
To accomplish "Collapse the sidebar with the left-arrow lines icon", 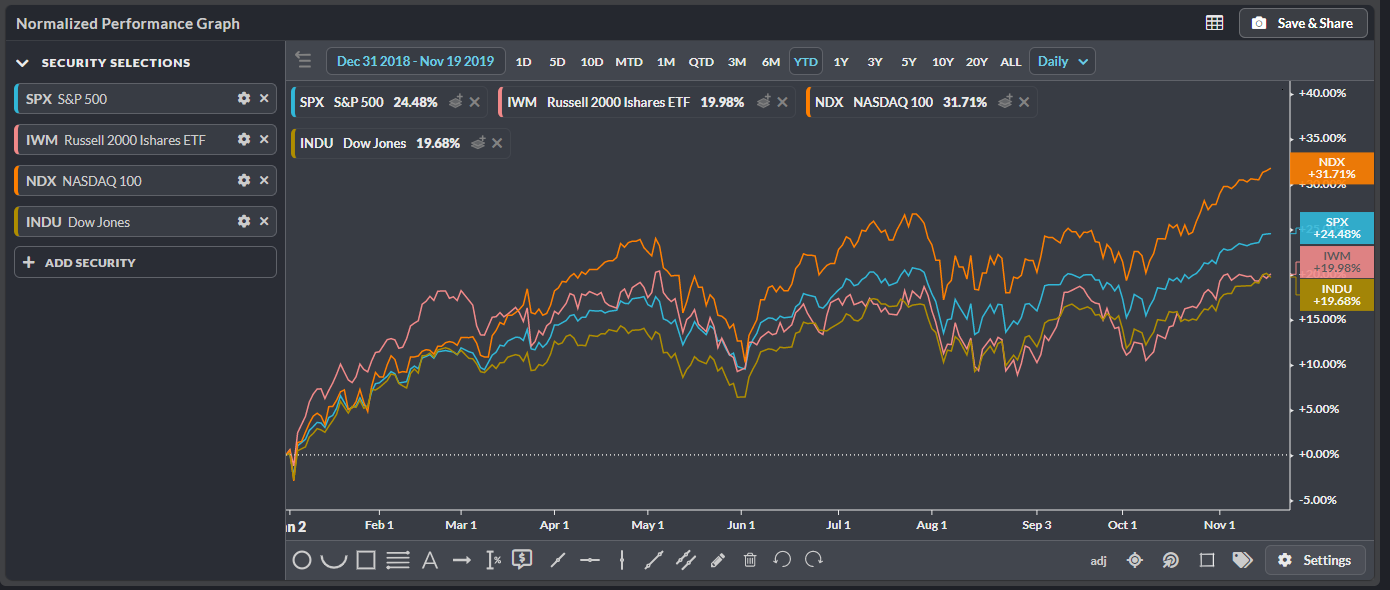I will (x=303, y=61).
